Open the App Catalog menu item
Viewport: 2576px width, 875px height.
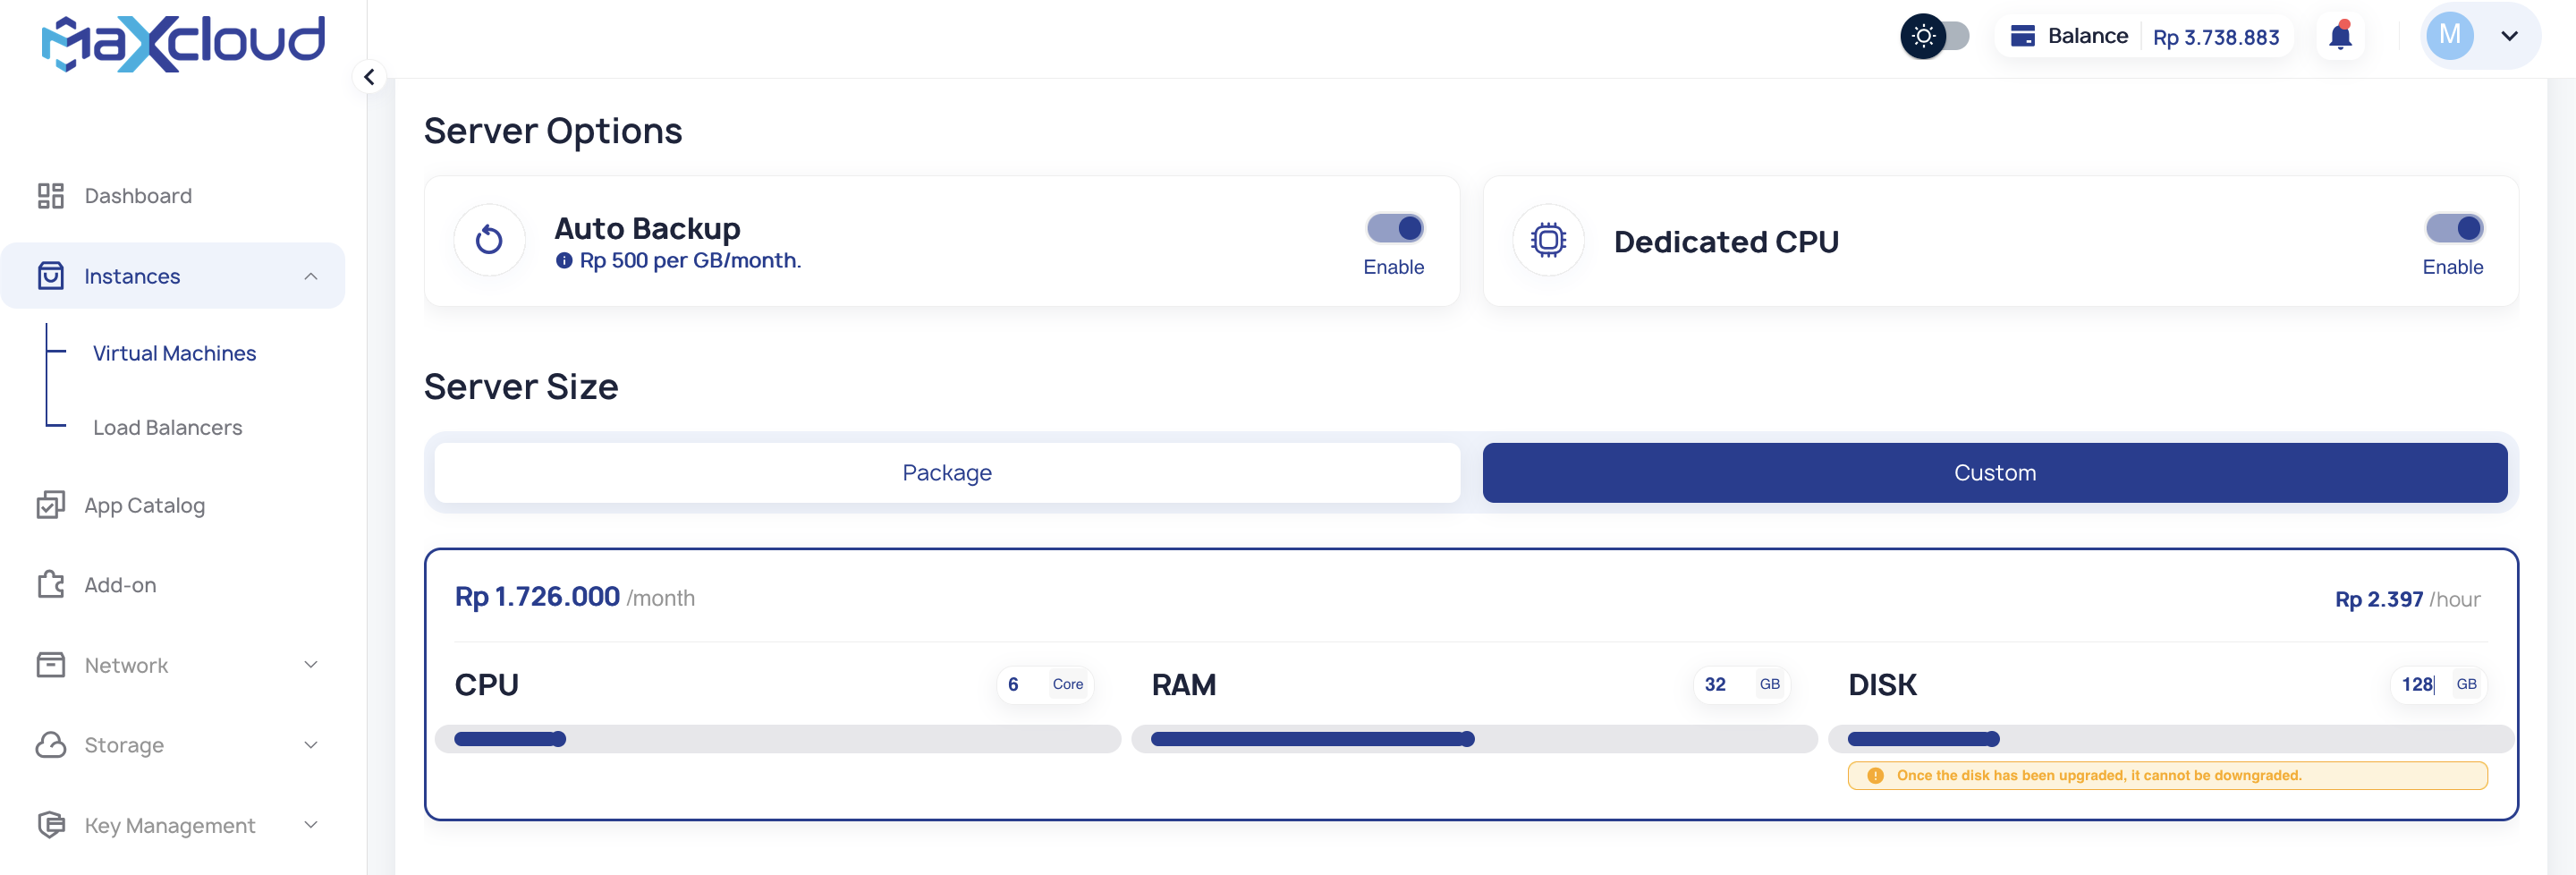tap(173, 505)
